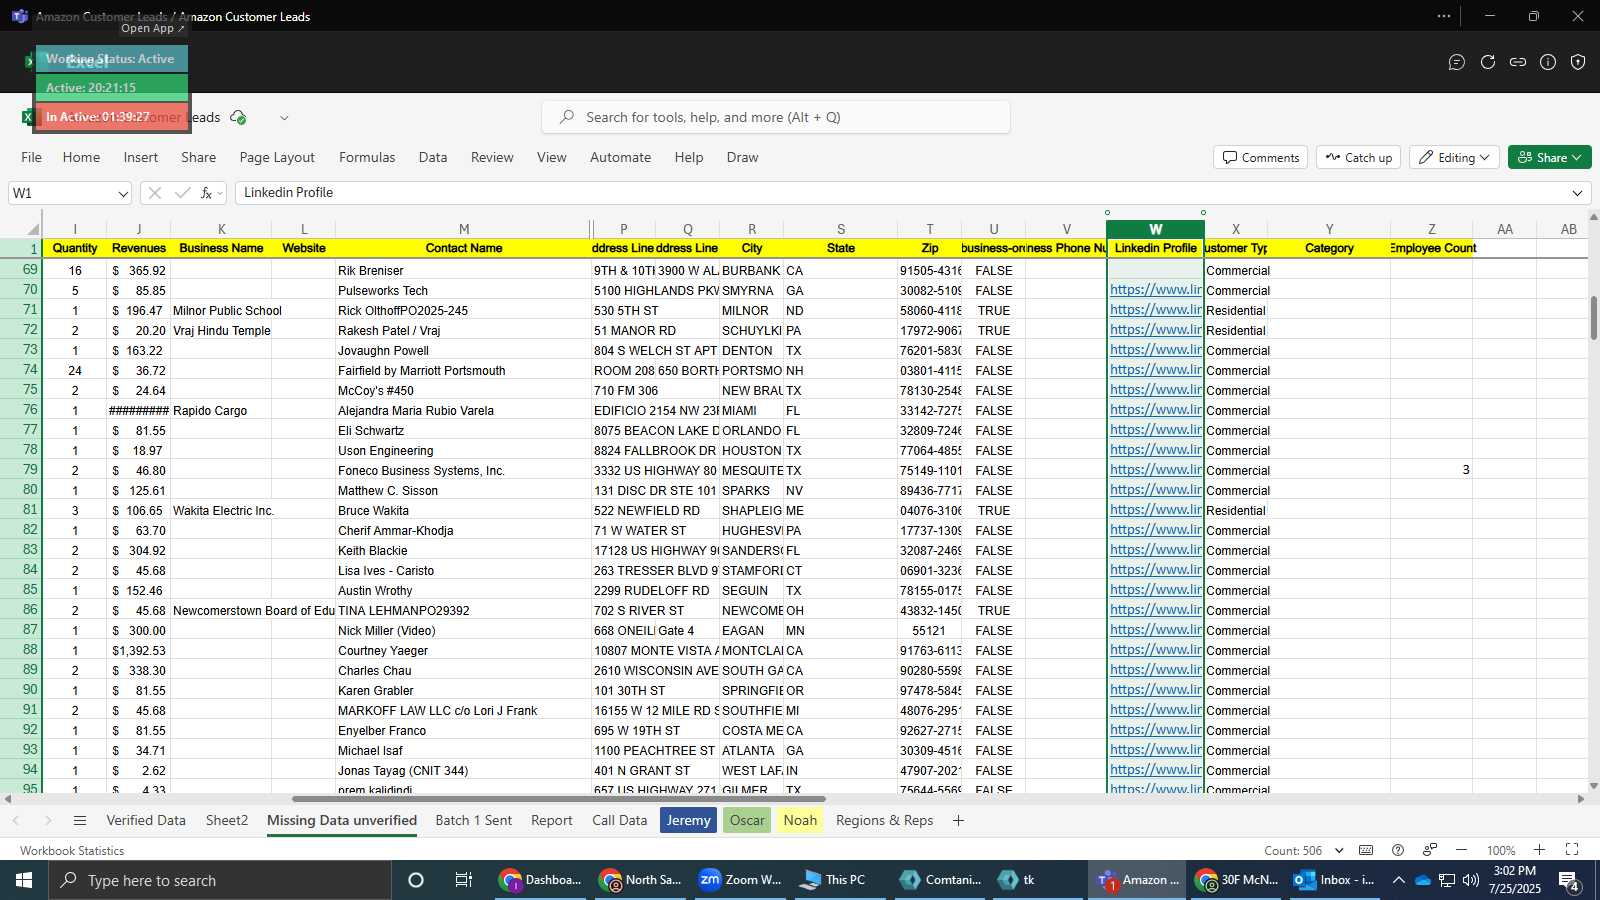Open the Automate ribbon tab
Screen dimensions: 1600x900
click(620, 157)
